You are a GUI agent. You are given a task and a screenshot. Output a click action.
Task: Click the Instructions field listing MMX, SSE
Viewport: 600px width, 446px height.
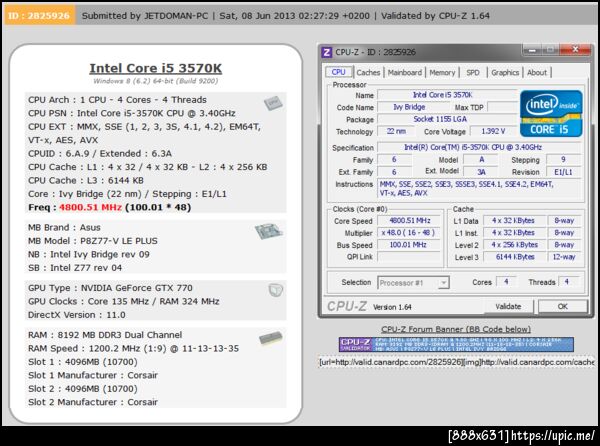[x=479, y=189]
